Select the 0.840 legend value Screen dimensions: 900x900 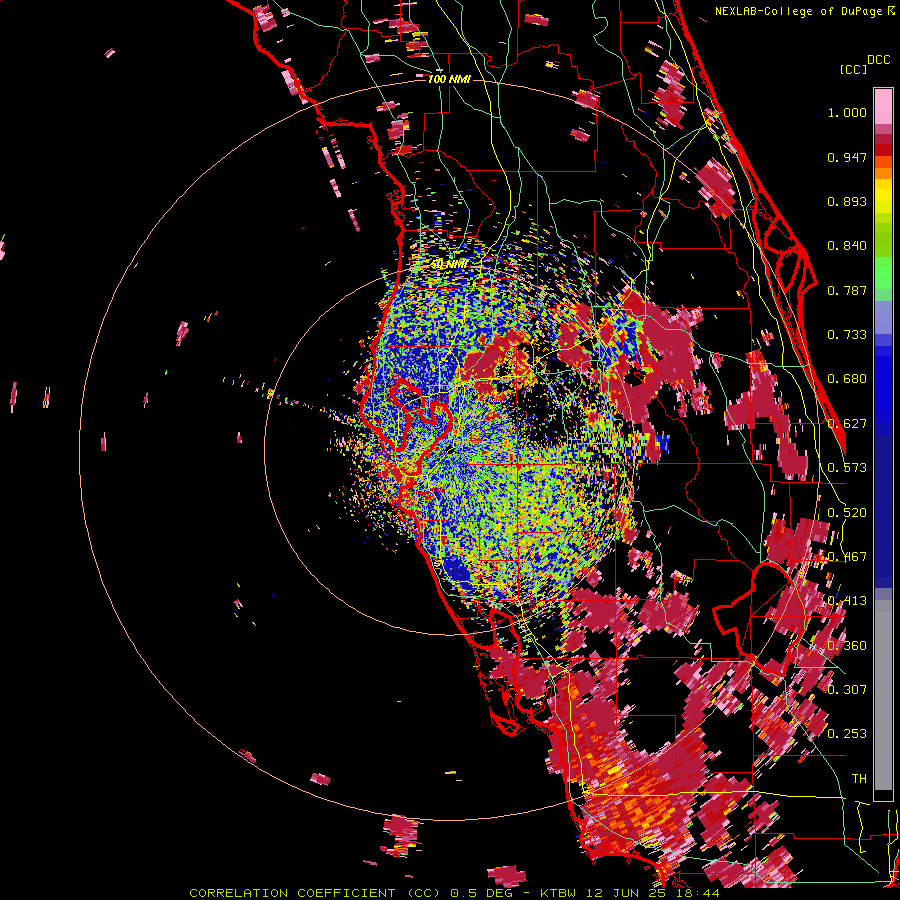click(x=847, y=246)
